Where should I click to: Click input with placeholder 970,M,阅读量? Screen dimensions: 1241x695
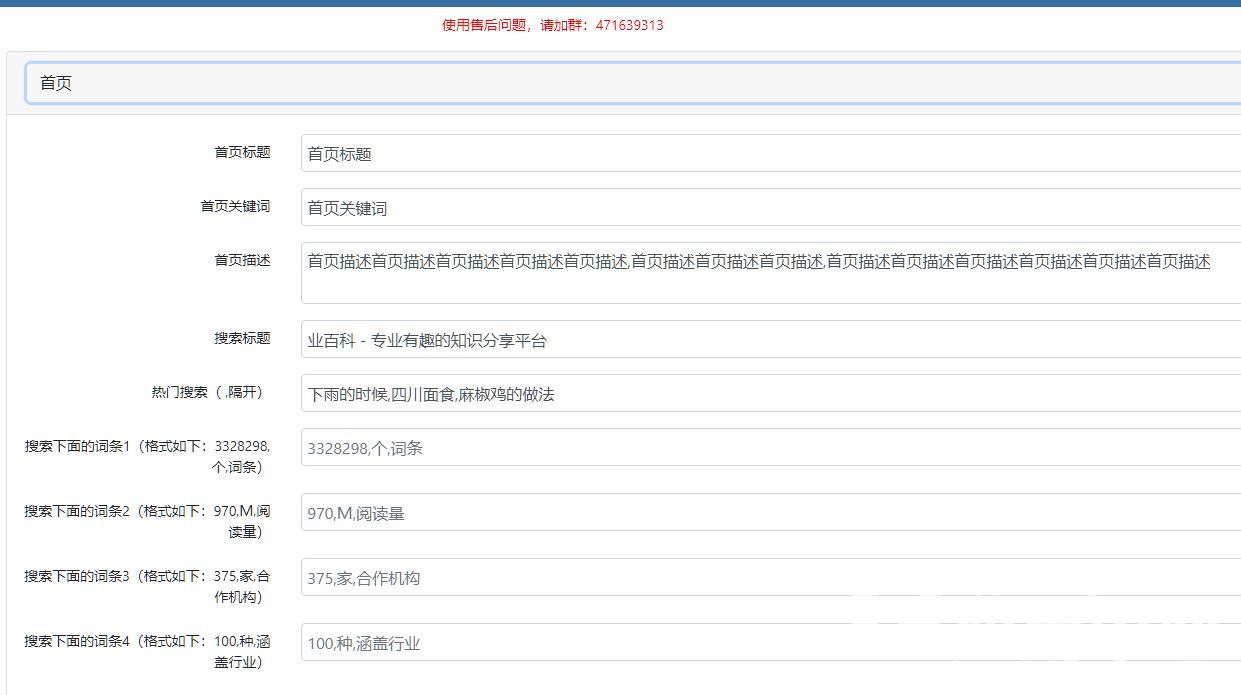pyautogui.click(x=770, y=513)
